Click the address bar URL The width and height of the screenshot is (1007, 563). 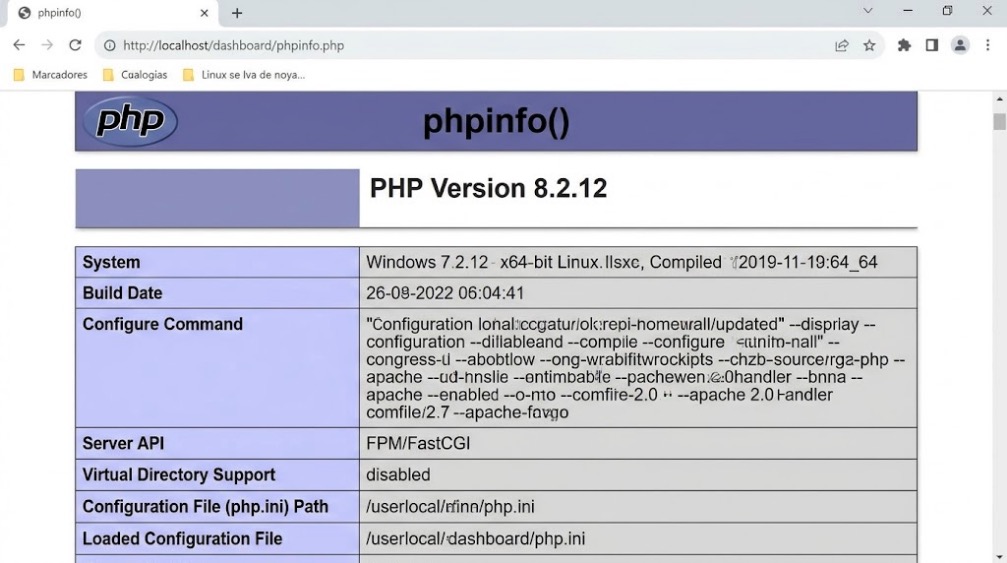(234, 46)
